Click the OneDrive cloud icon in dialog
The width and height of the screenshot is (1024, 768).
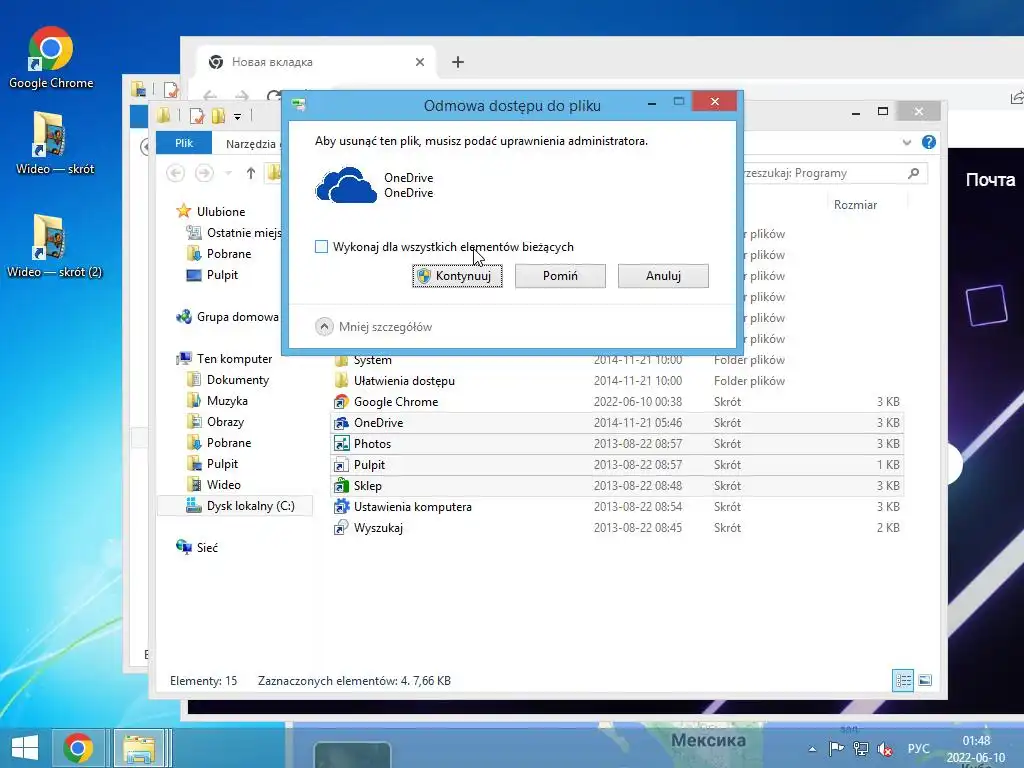tap(346, 185)
